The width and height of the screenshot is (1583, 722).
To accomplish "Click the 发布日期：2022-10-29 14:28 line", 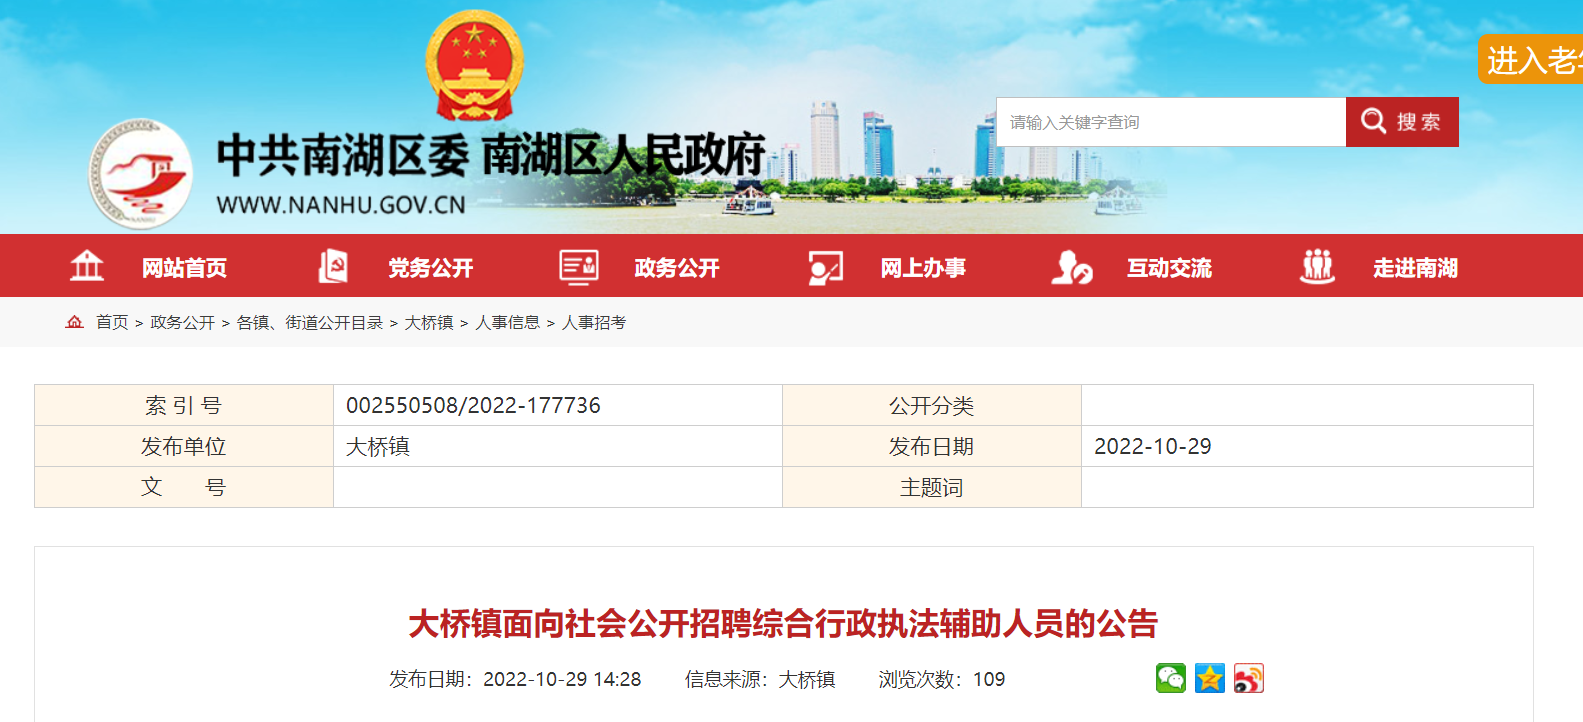I will click(x=515, y=679).
